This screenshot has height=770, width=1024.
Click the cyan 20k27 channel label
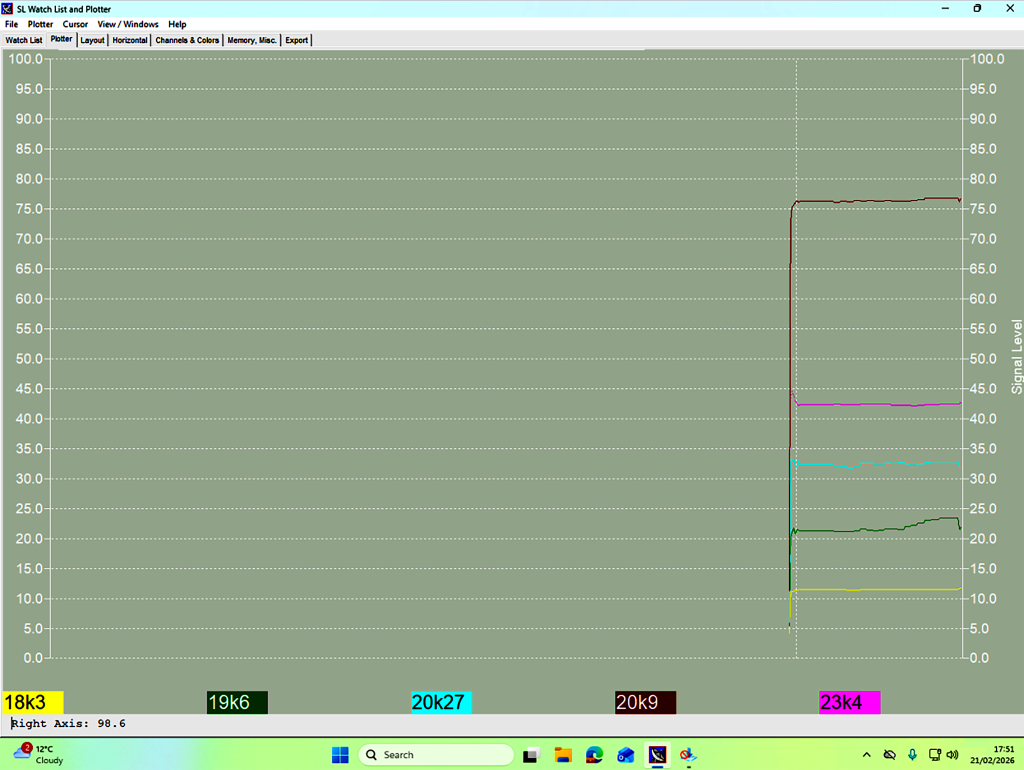(x=441, y=703)
